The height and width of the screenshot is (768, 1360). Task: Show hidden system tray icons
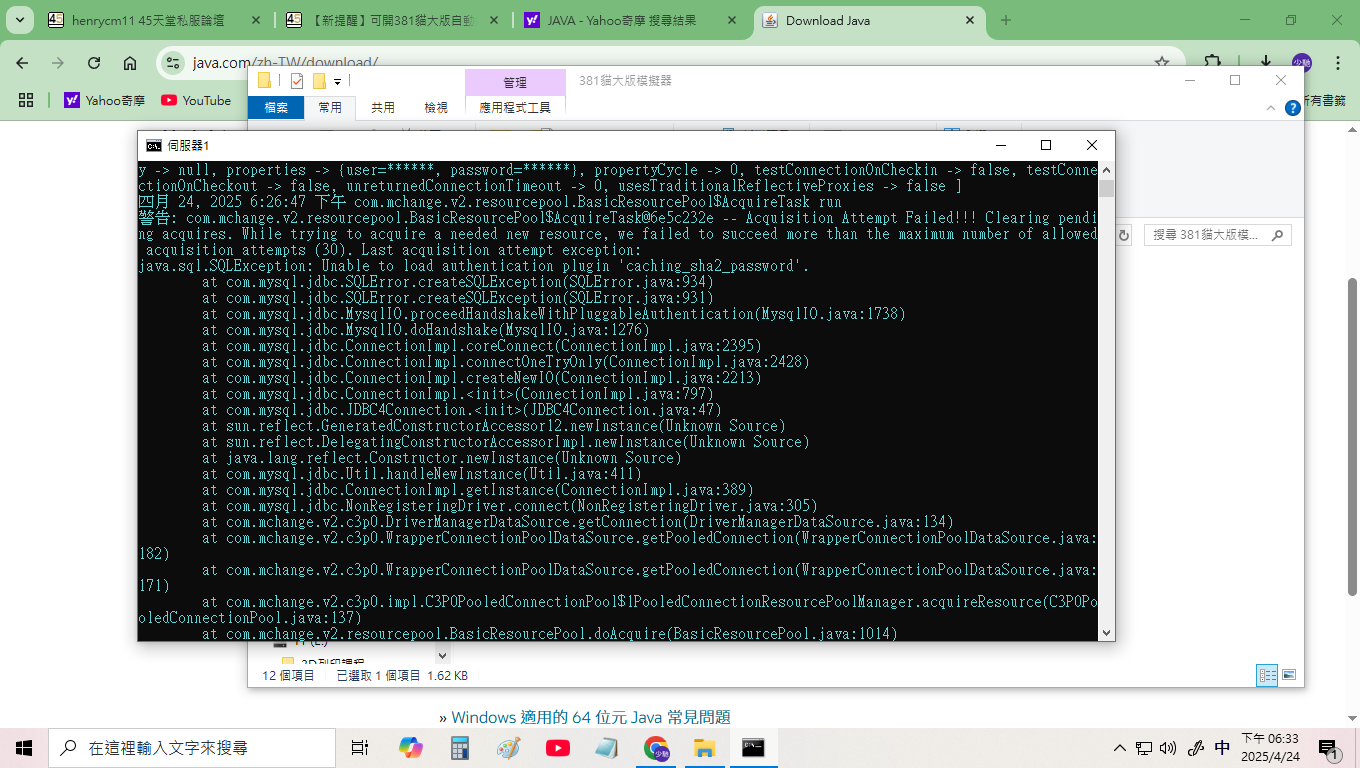(x=1120, y=748)
